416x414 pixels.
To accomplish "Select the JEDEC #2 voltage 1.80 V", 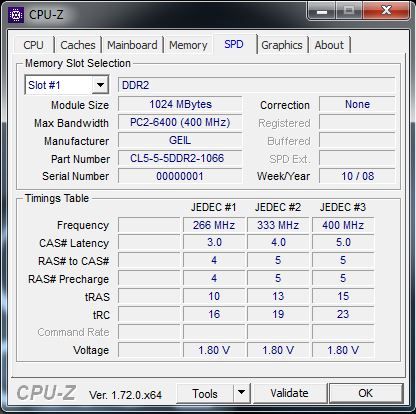I will 278,350.
